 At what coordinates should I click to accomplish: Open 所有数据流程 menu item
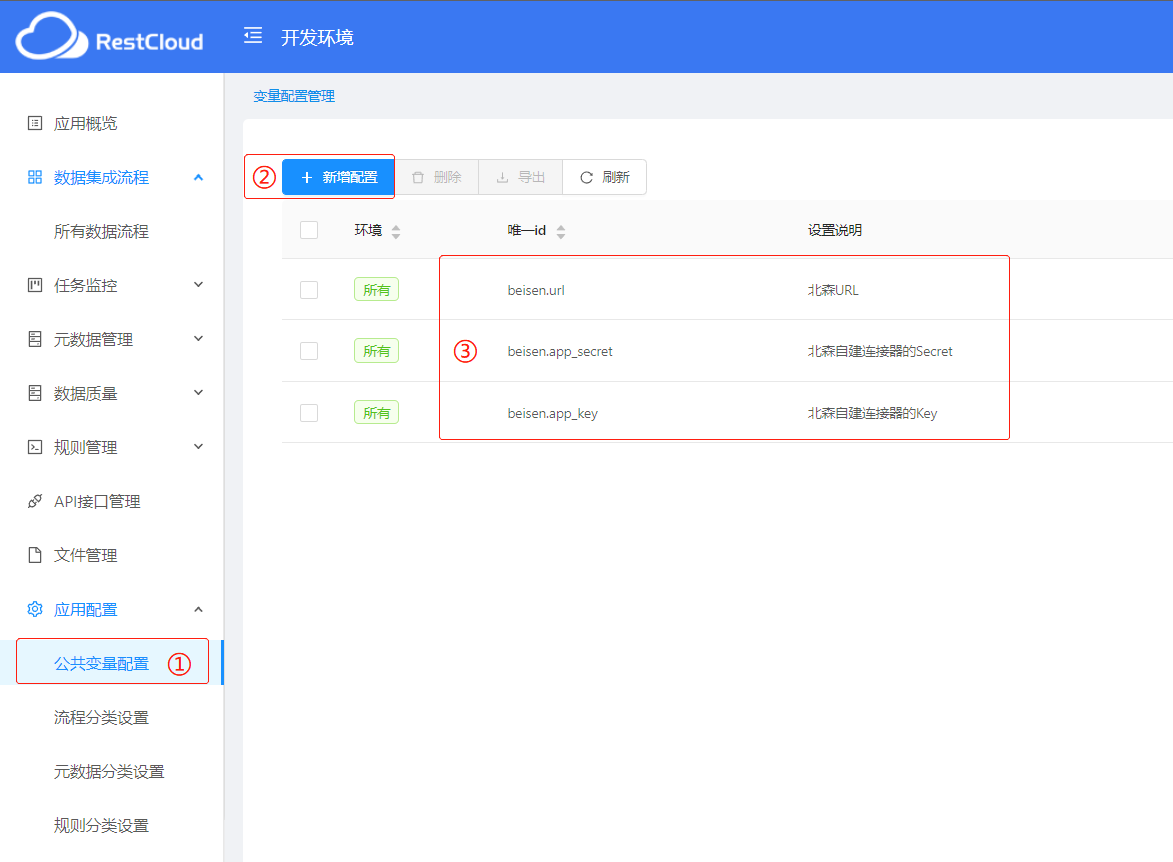click(101, 231)
